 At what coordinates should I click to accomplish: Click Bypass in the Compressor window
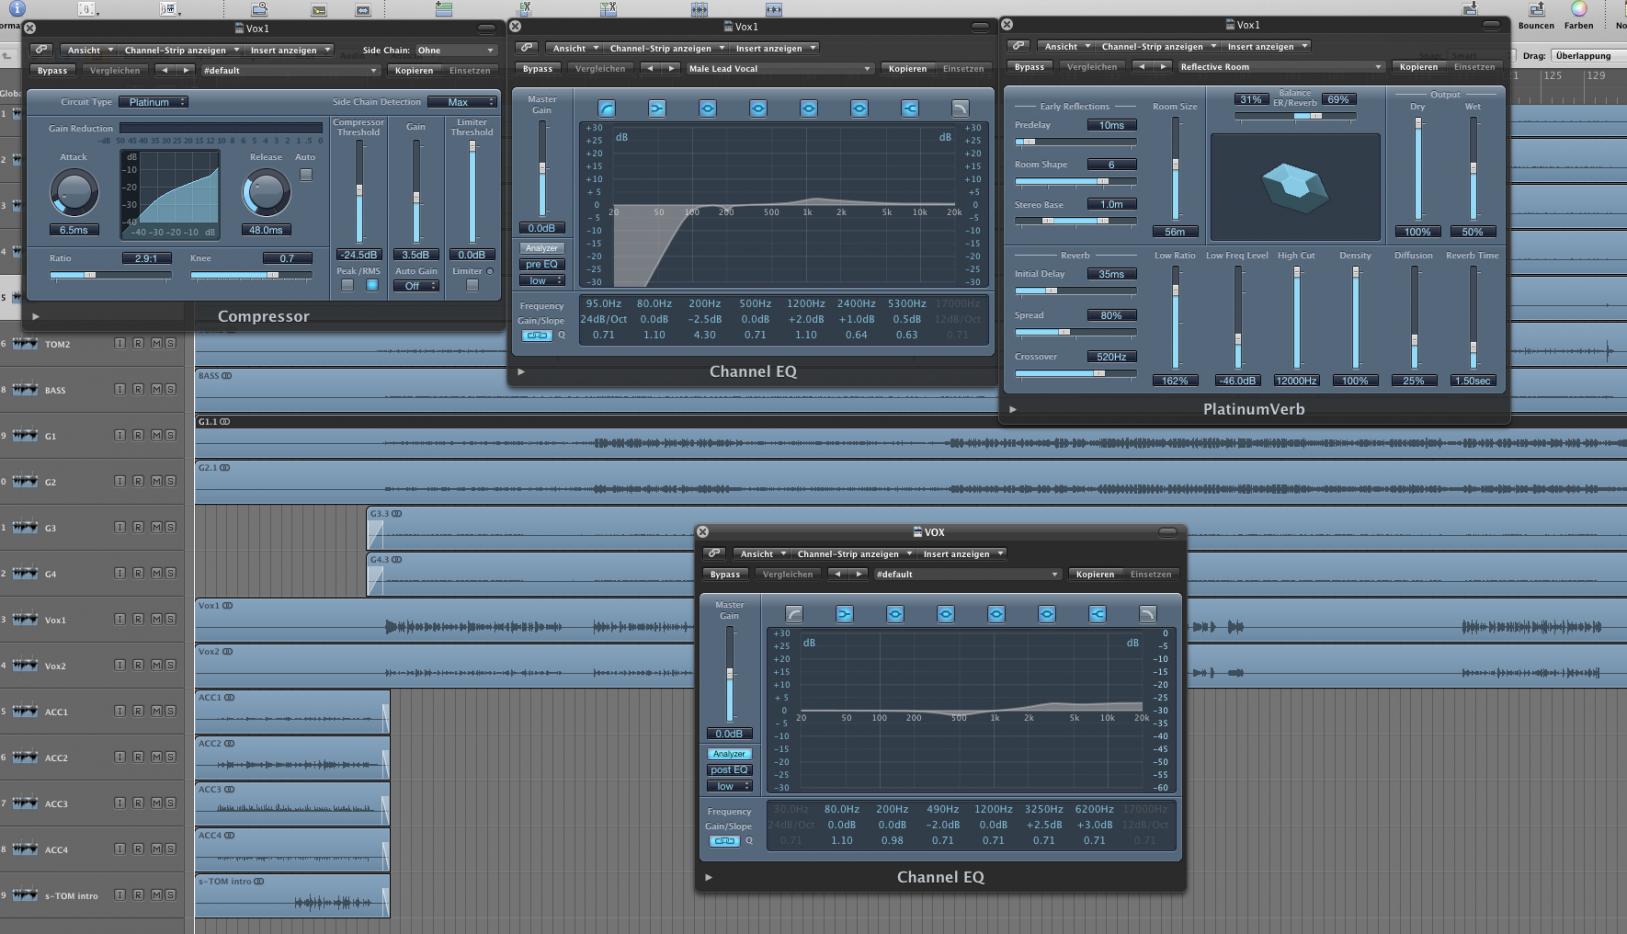coord(52,71)
